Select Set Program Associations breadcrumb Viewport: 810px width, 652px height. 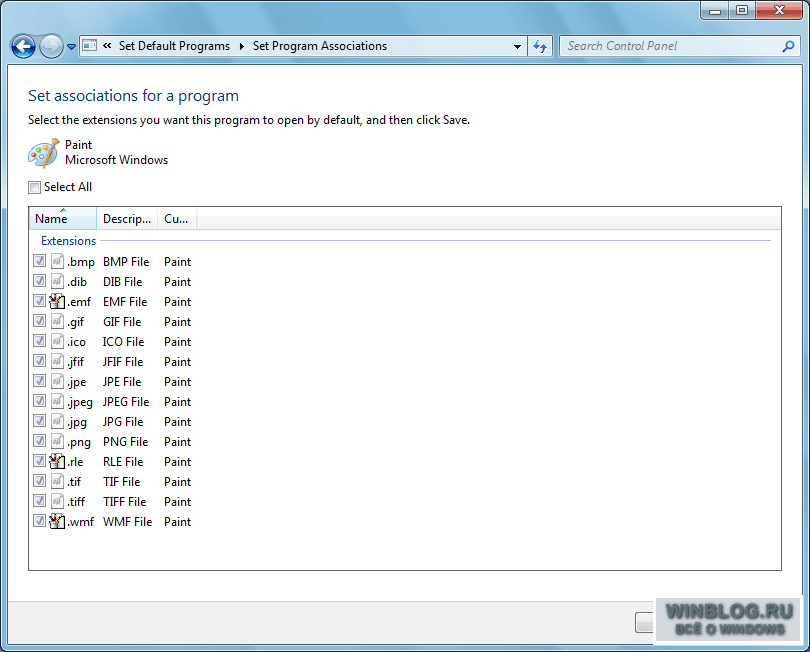pyautogui.click(x=320, y=46)
